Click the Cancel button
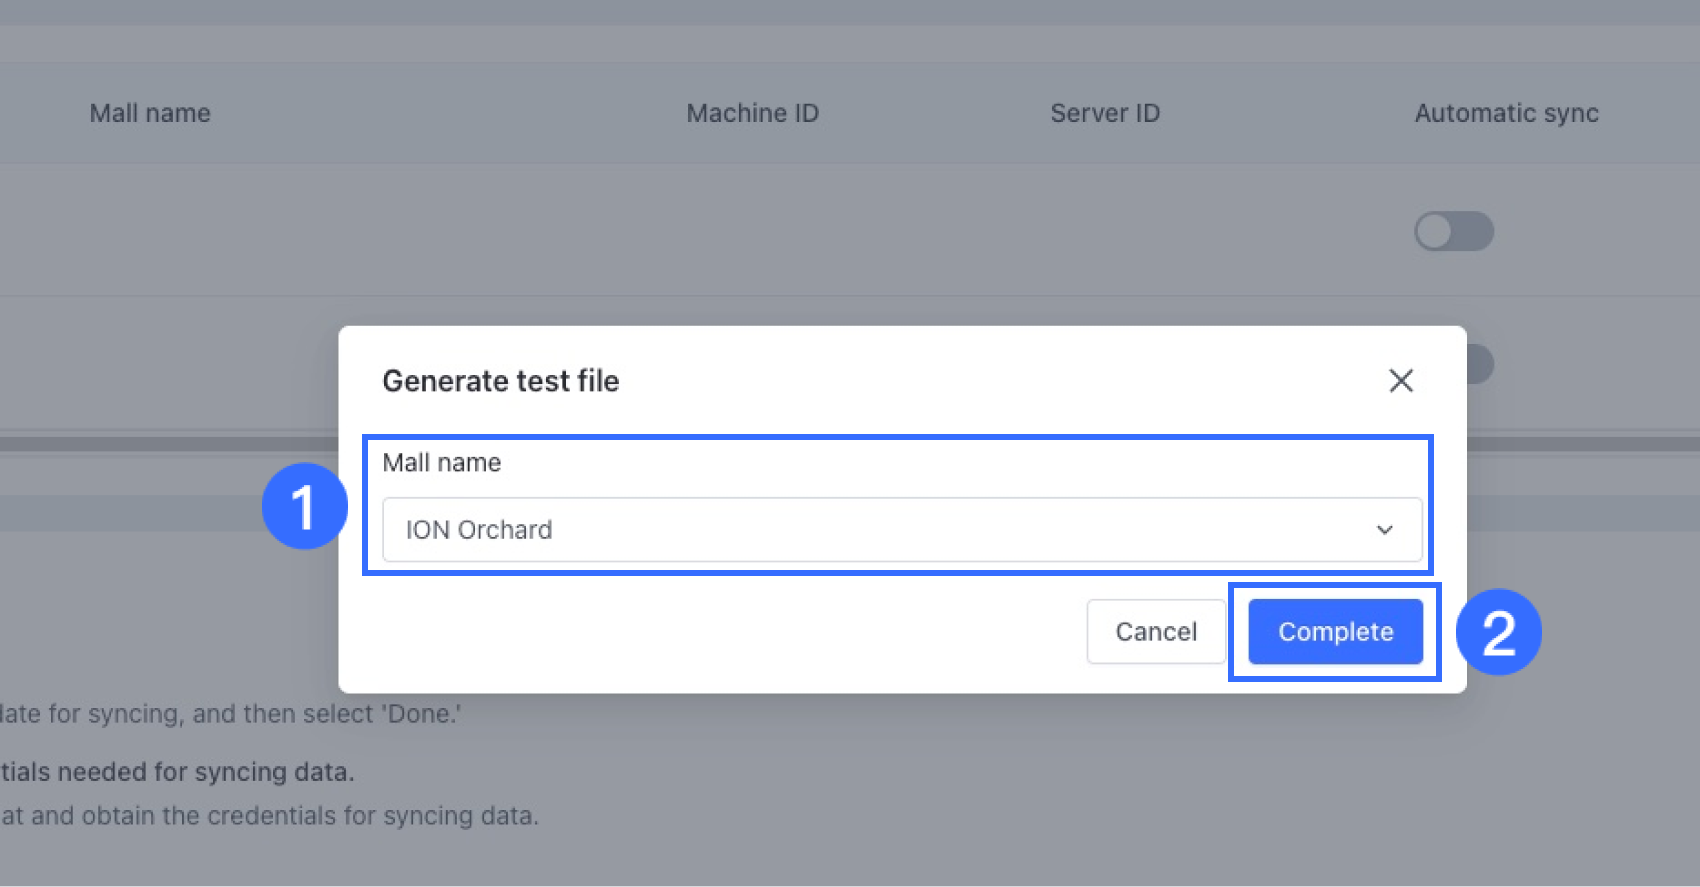This screenshot has height=887, width=1700. pos(1156,632)
